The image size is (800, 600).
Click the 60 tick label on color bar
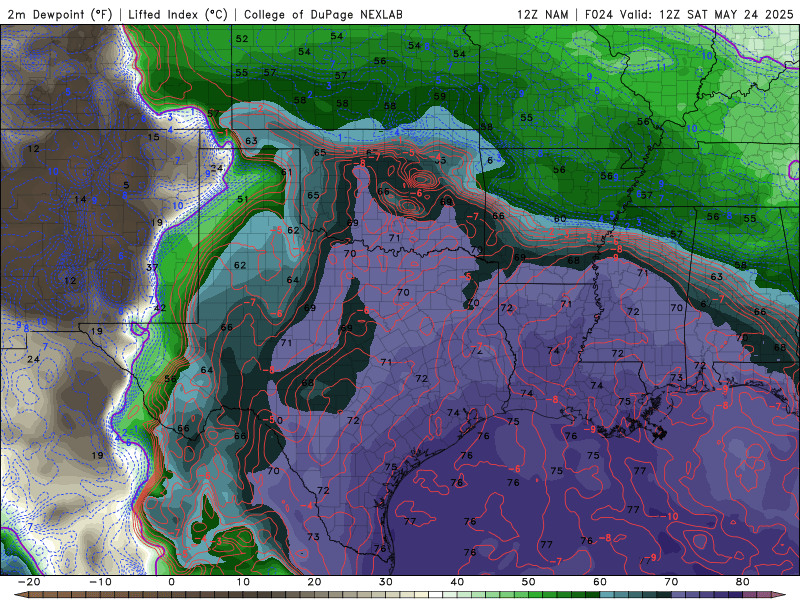click(600, 582)
